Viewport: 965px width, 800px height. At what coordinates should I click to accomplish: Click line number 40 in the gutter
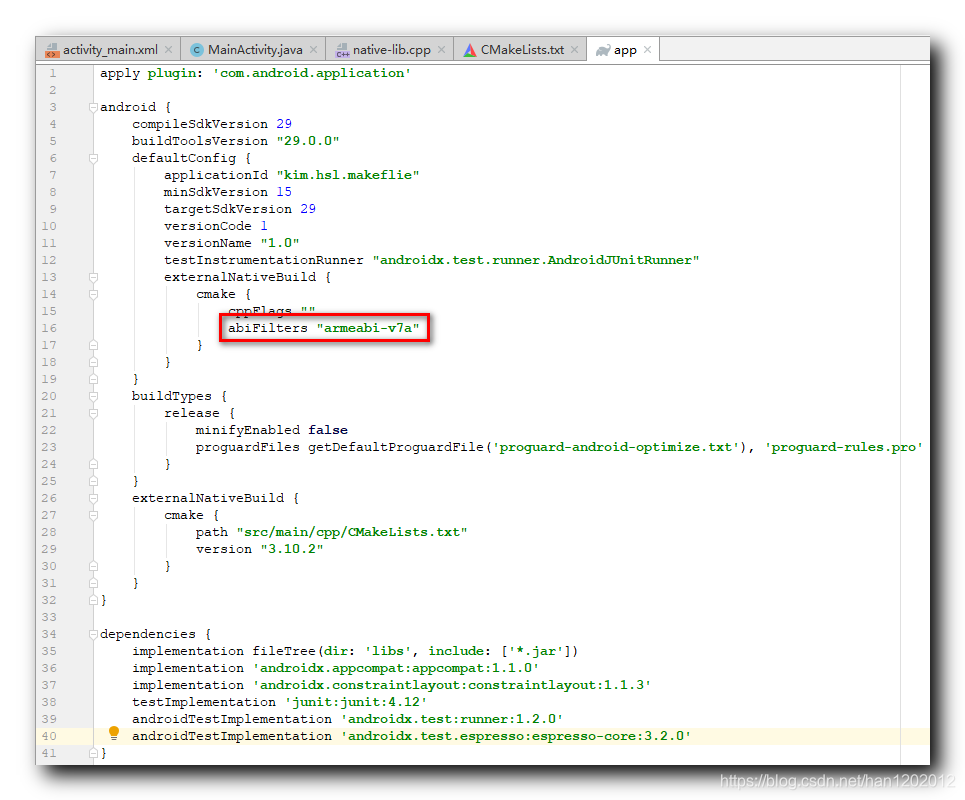pyautogui.click(x=49, y=736)
